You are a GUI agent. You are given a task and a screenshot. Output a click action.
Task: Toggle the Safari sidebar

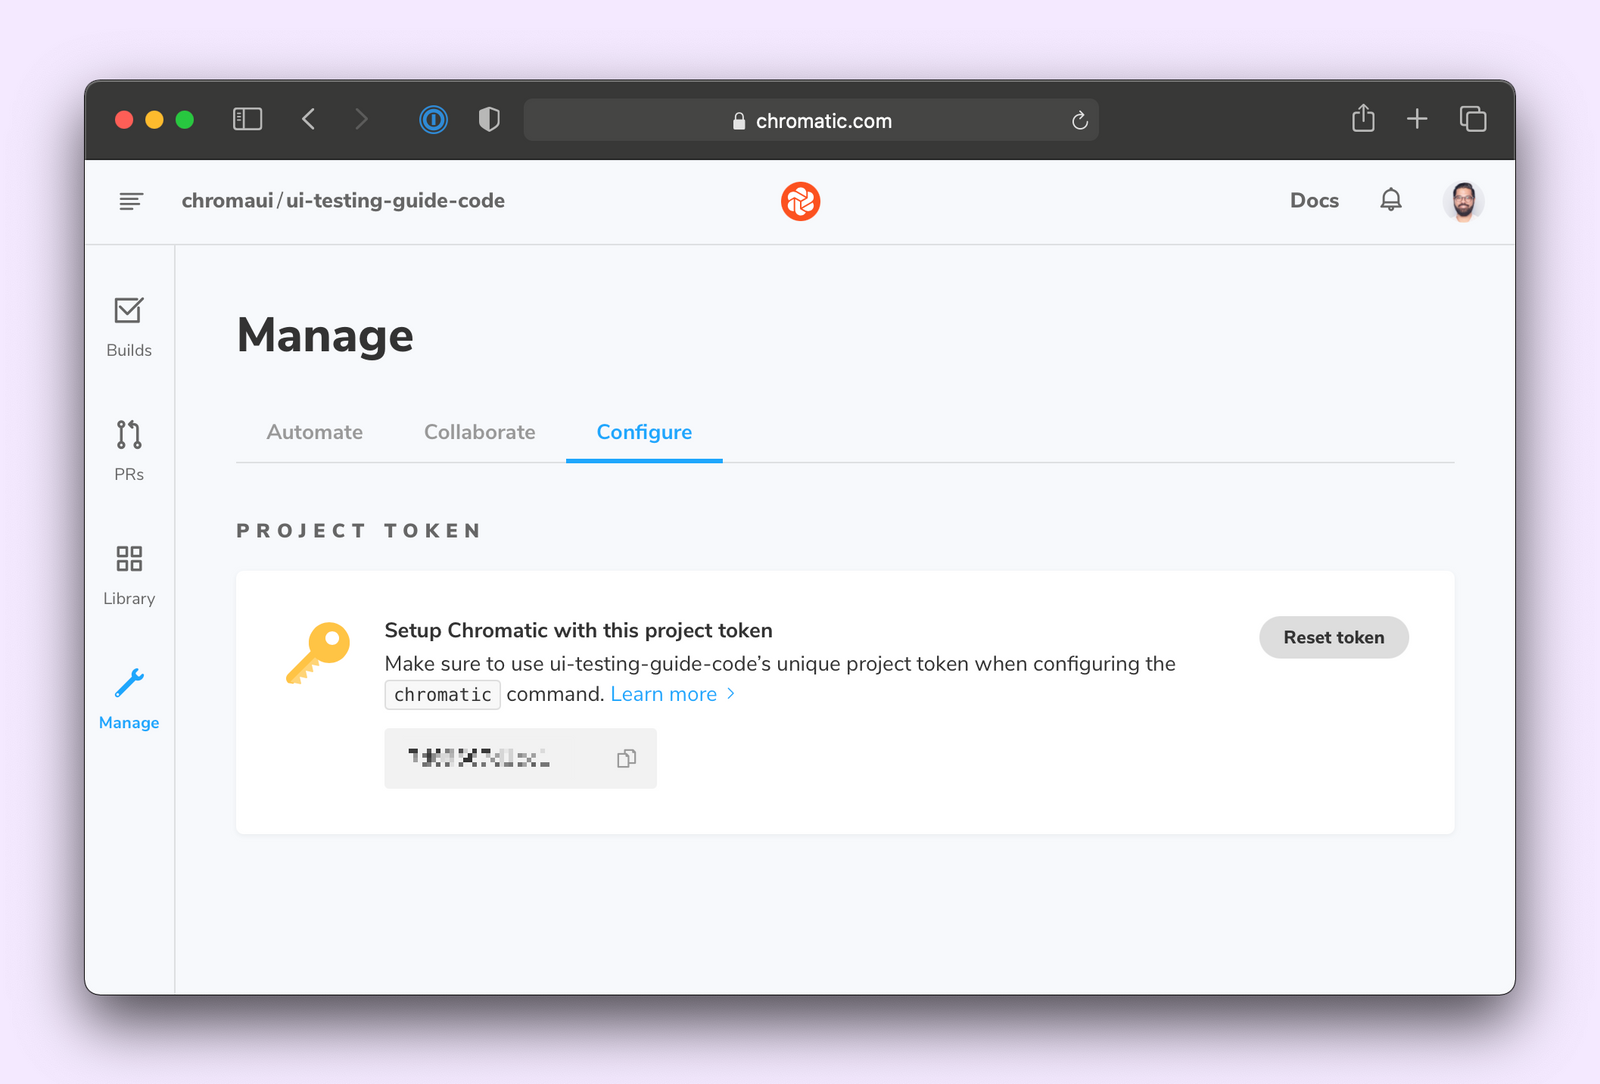pyautogui.click(x=247, y=119)
